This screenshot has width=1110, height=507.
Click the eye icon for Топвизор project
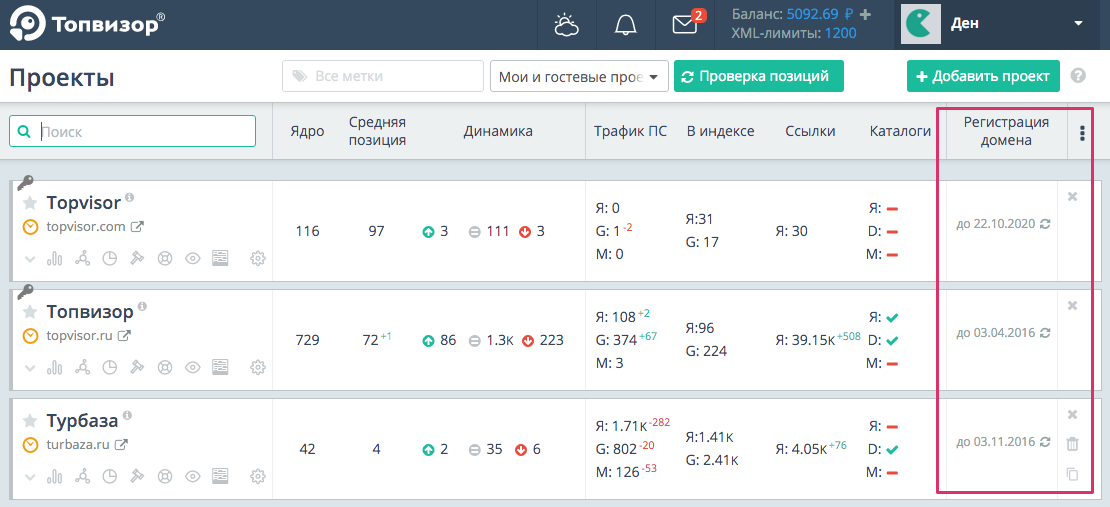click(x=193, y=367)
